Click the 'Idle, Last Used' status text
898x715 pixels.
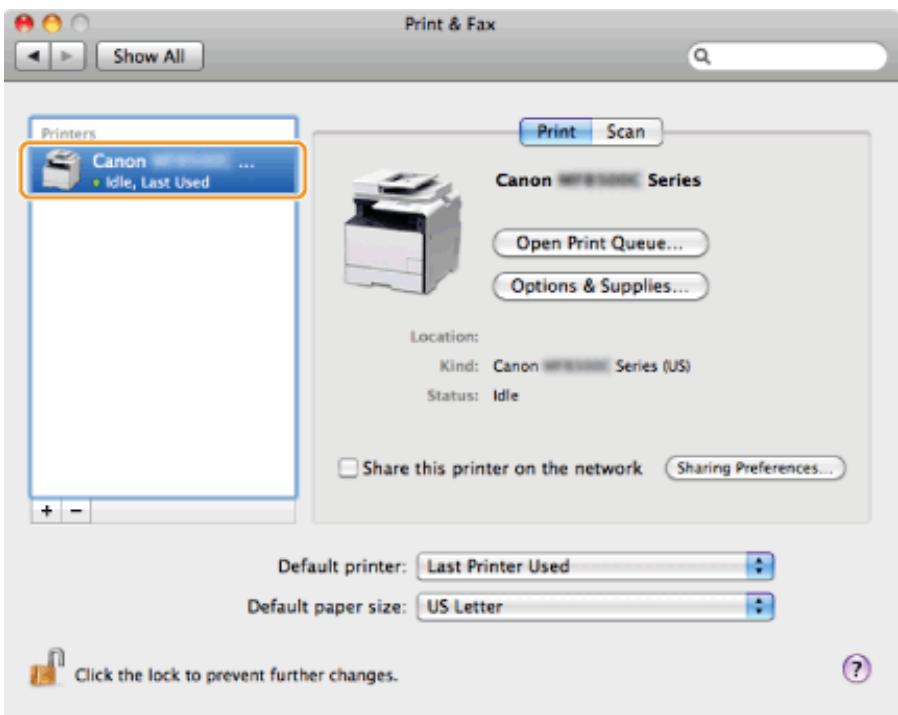pos(157,183)
